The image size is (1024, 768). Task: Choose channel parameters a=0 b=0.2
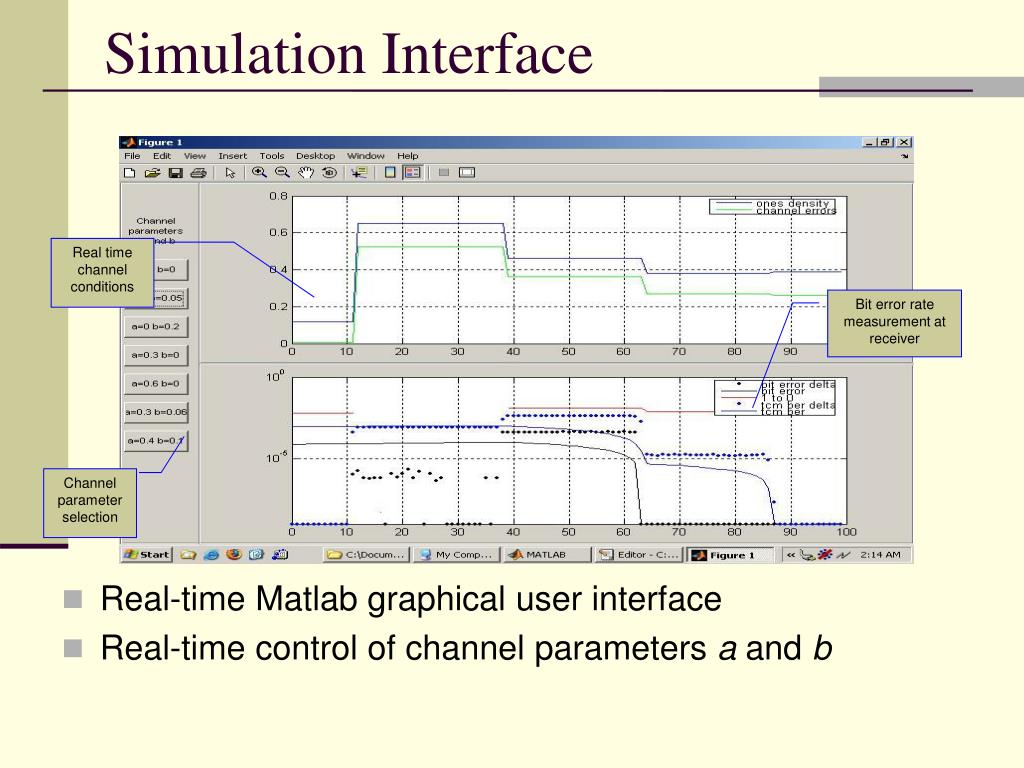tap(156, 327)
